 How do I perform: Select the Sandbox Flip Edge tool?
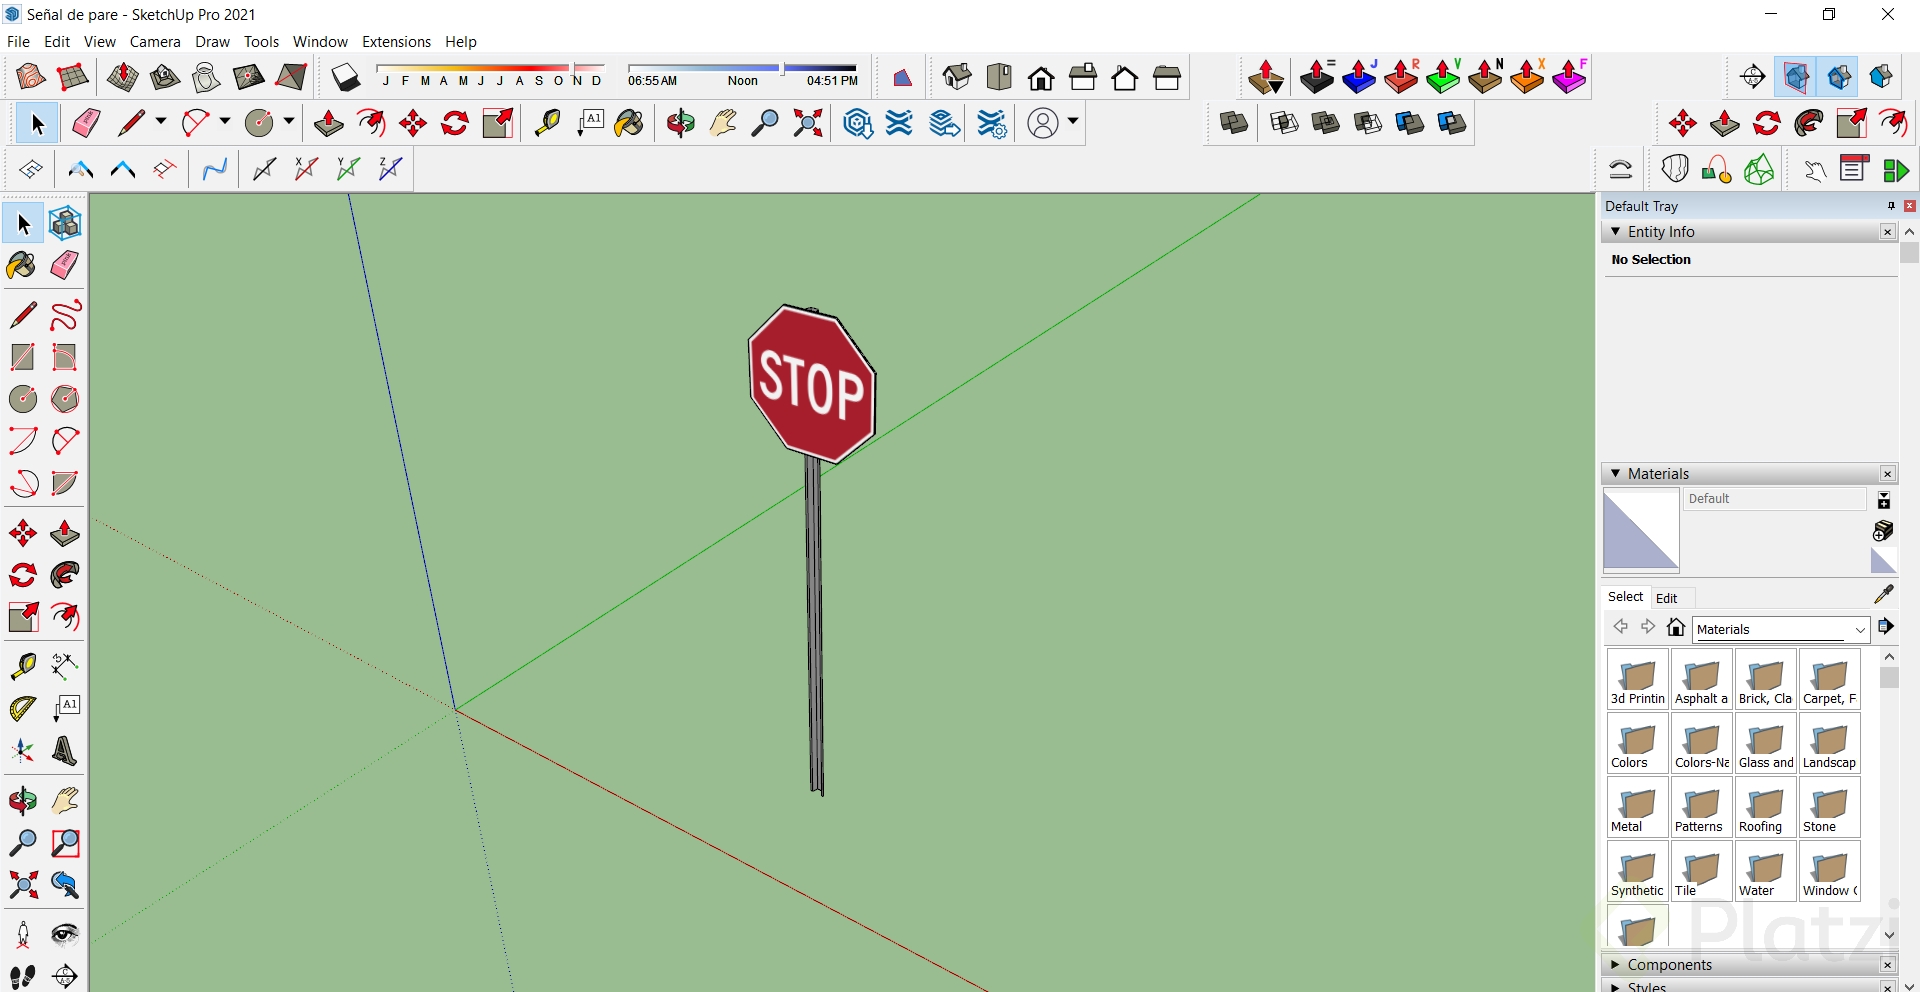291,77
